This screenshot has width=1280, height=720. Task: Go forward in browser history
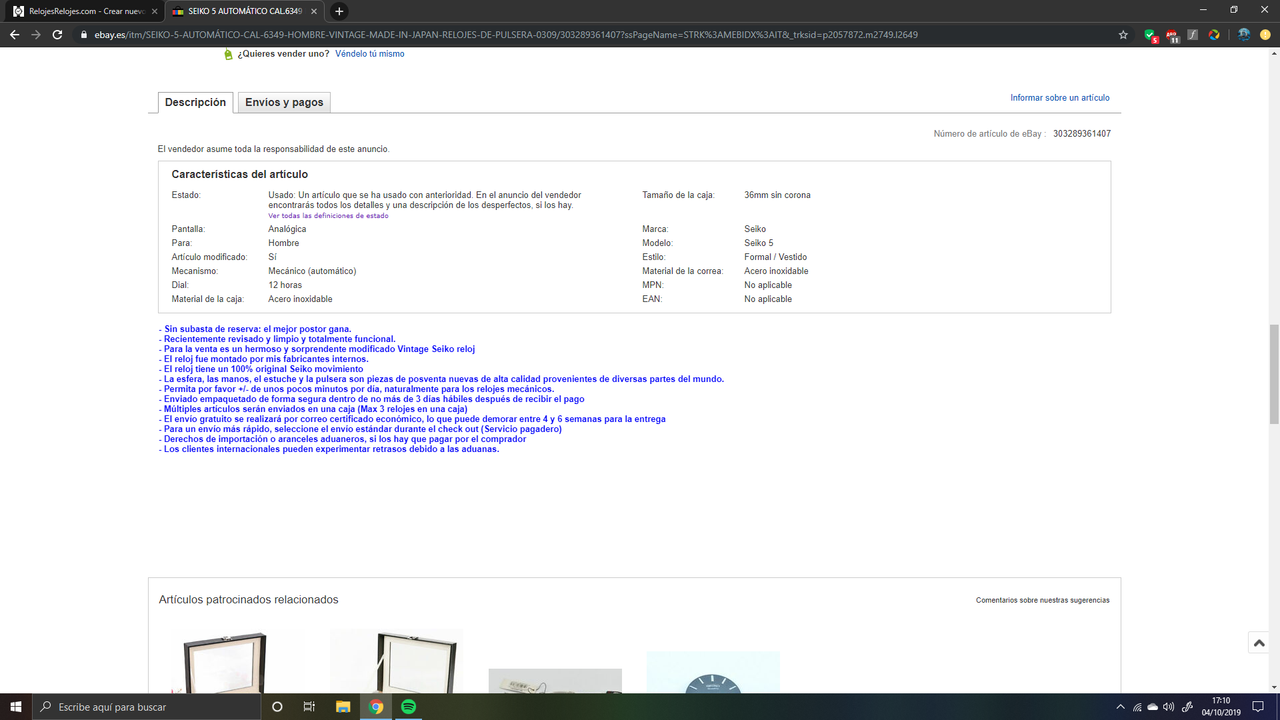coord(37,34)
